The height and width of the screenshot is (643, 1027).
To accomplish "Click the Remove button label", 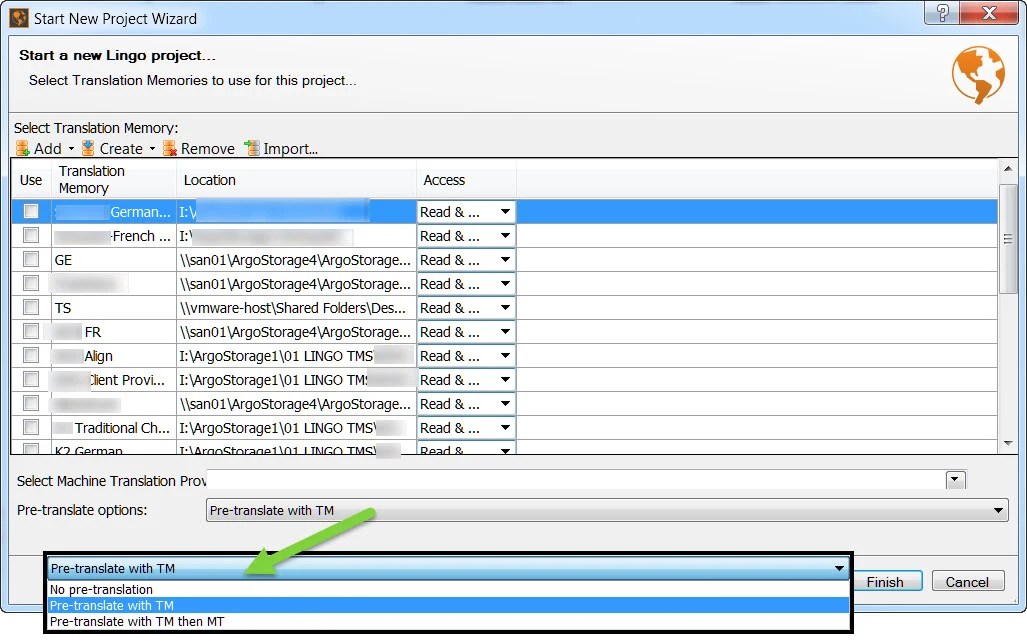I will (x=208, y=149).
